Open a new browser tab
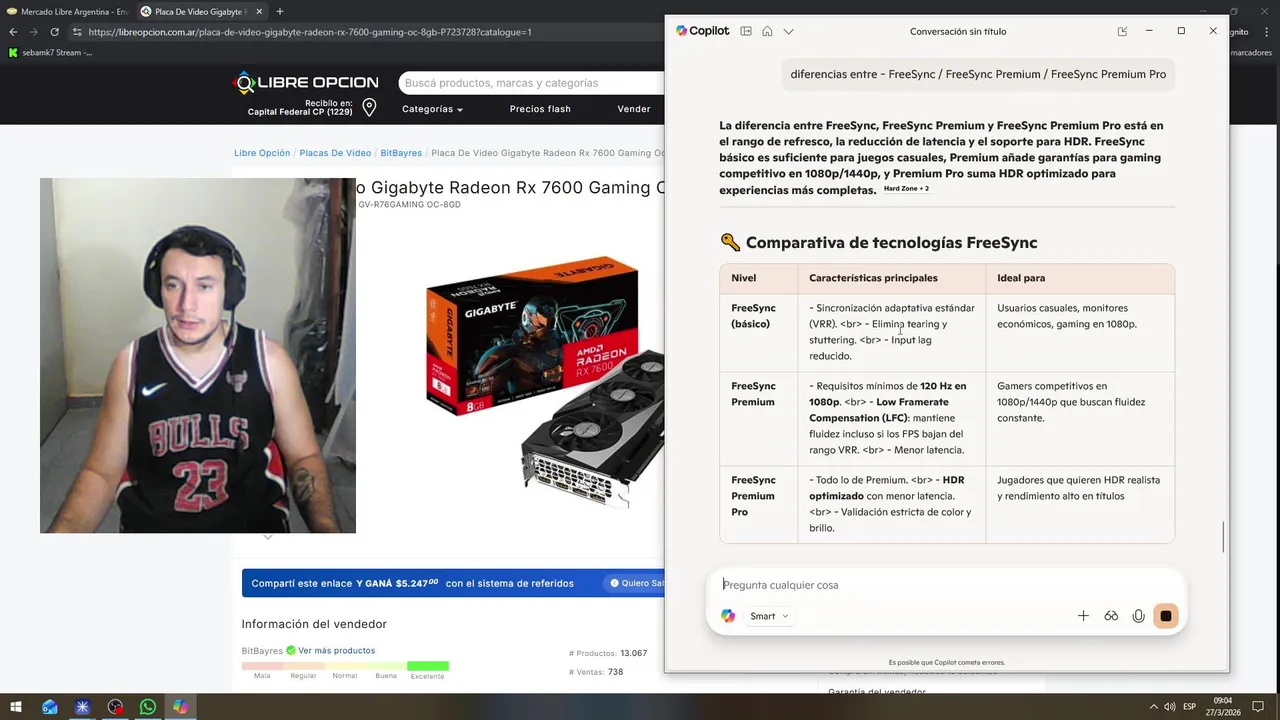 (x=279, y=11)
